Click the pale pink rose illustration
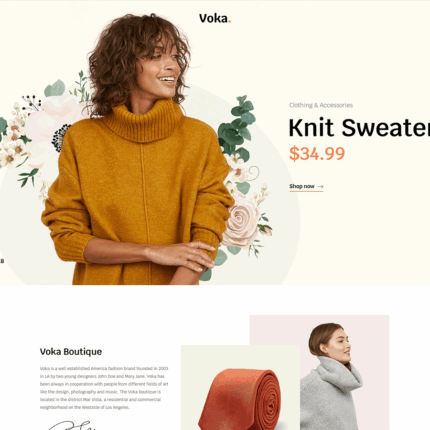The height and width of the screenshot is (430, 430). click(x=241, y=221)
